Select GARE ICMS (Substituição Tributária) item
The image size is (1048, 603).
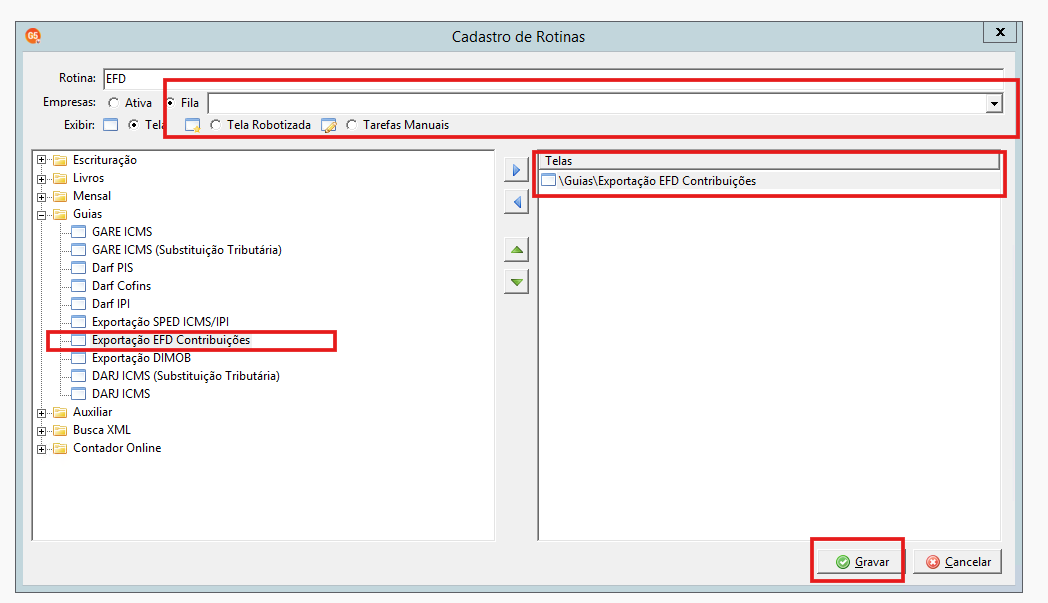point(186,250)
